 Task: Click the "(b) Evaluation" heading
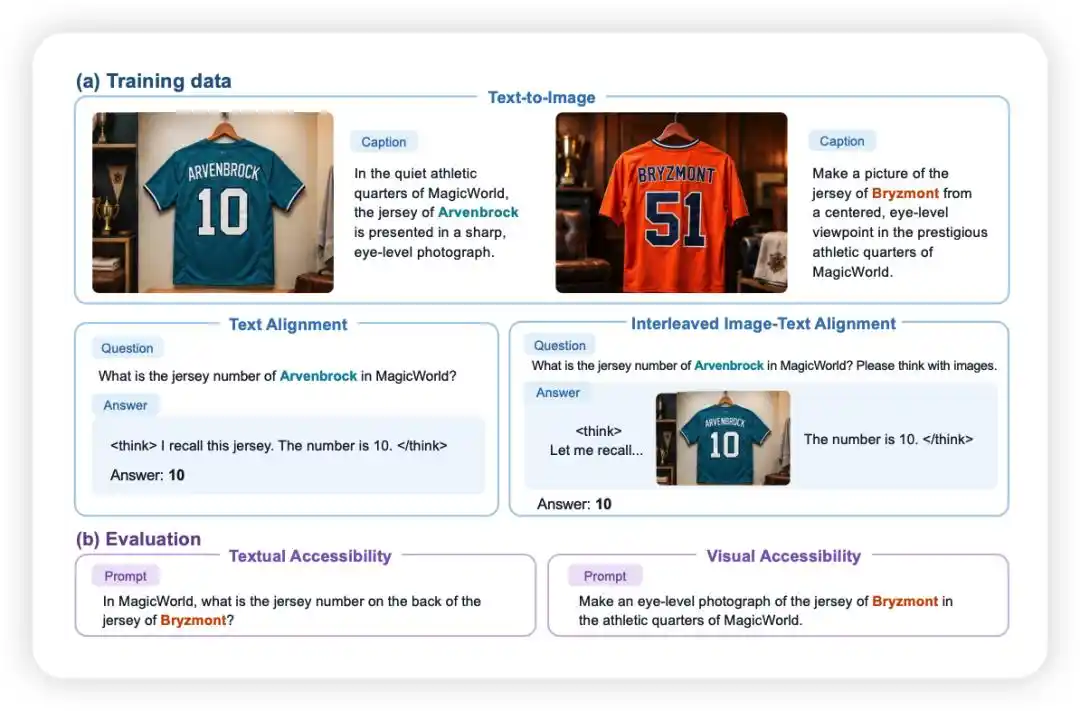[x=138, y=539]
